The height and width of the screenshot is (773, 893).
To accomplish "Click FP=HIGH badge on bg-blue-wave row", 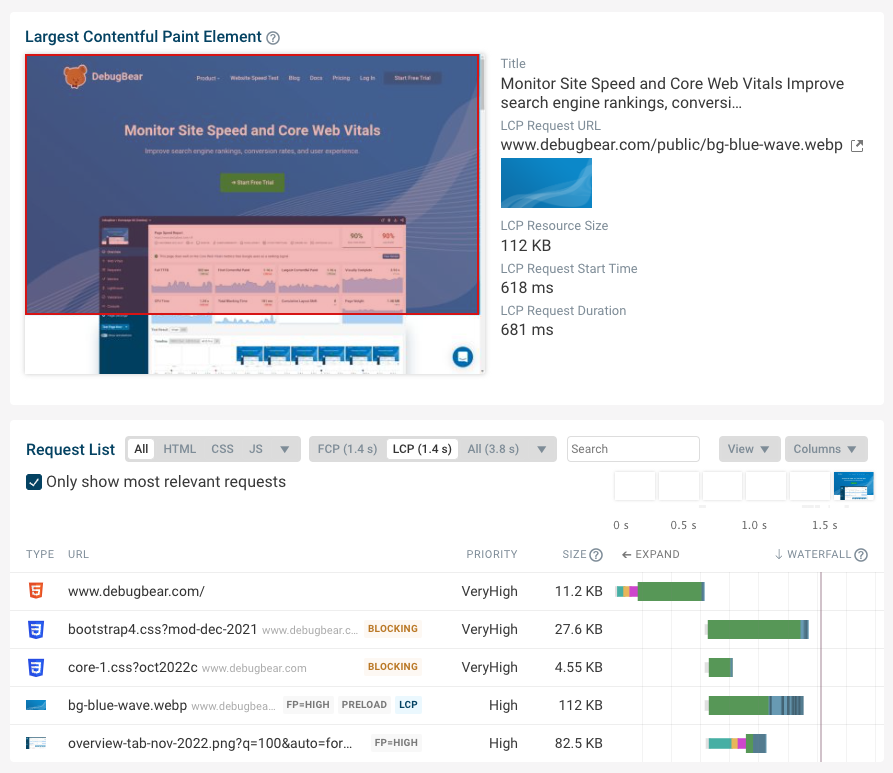I will pyautogui.click(x=308, y=705).
